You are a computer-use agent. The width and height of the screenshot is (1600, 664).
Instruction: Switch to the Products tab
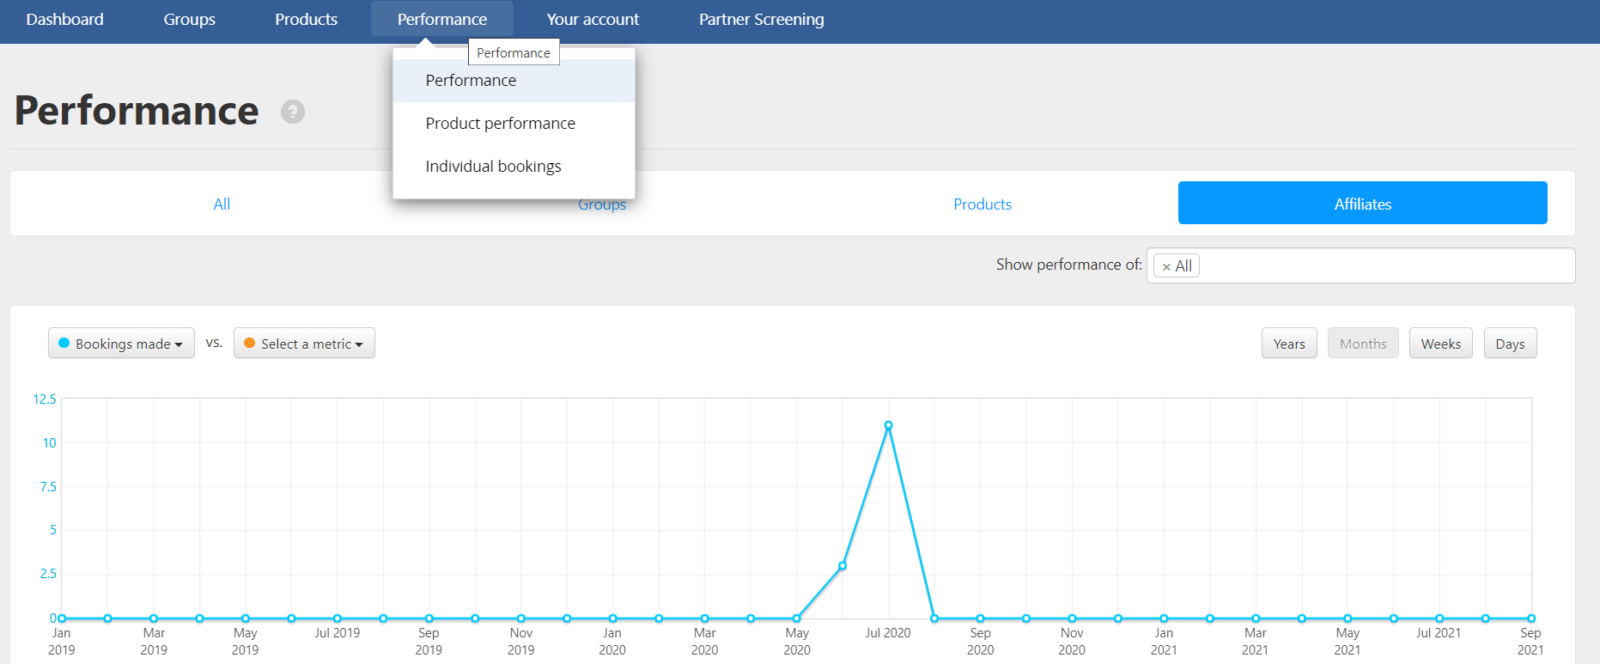point(982,204)
